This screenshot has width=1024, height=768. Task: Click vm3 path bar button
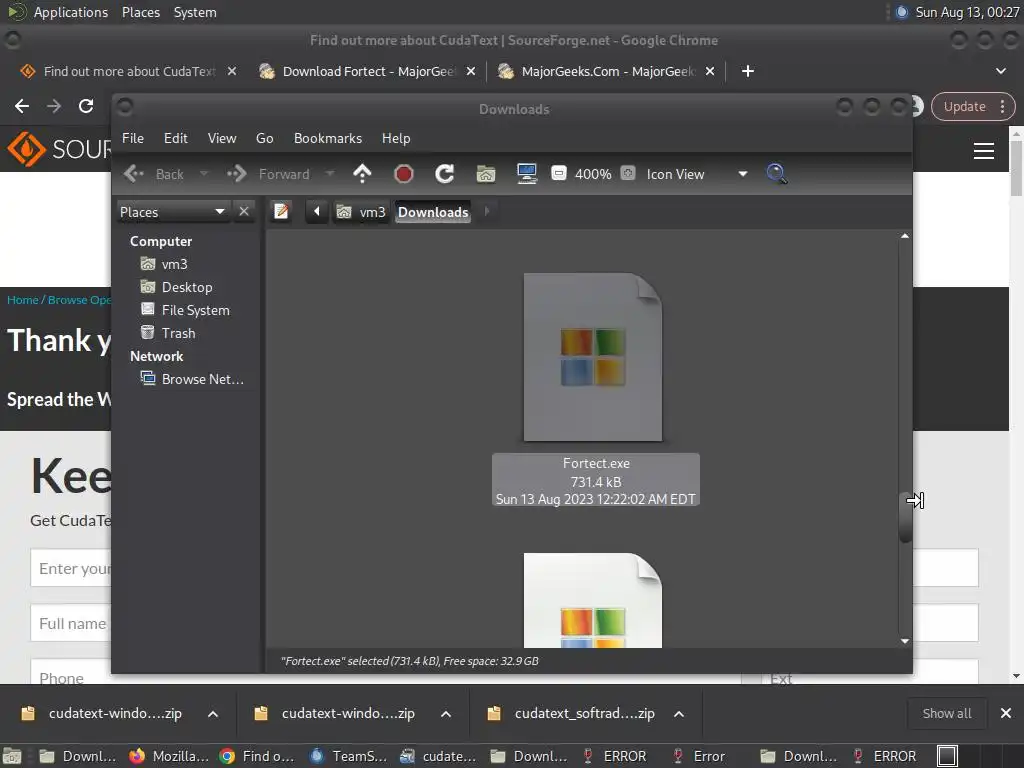coord(361,212)
